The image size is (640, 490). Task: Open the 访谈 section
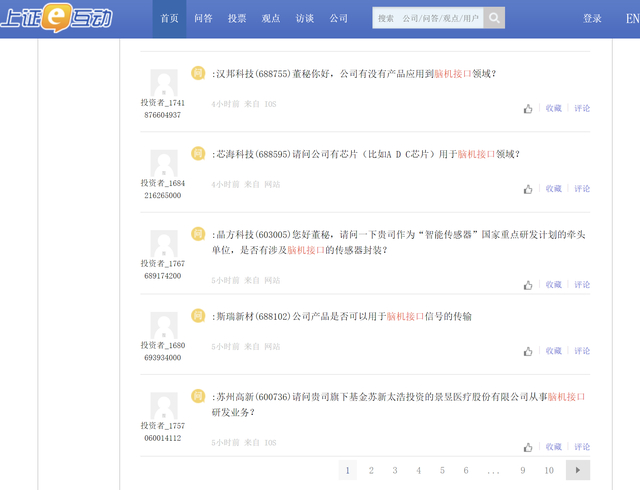pos(305,19)
